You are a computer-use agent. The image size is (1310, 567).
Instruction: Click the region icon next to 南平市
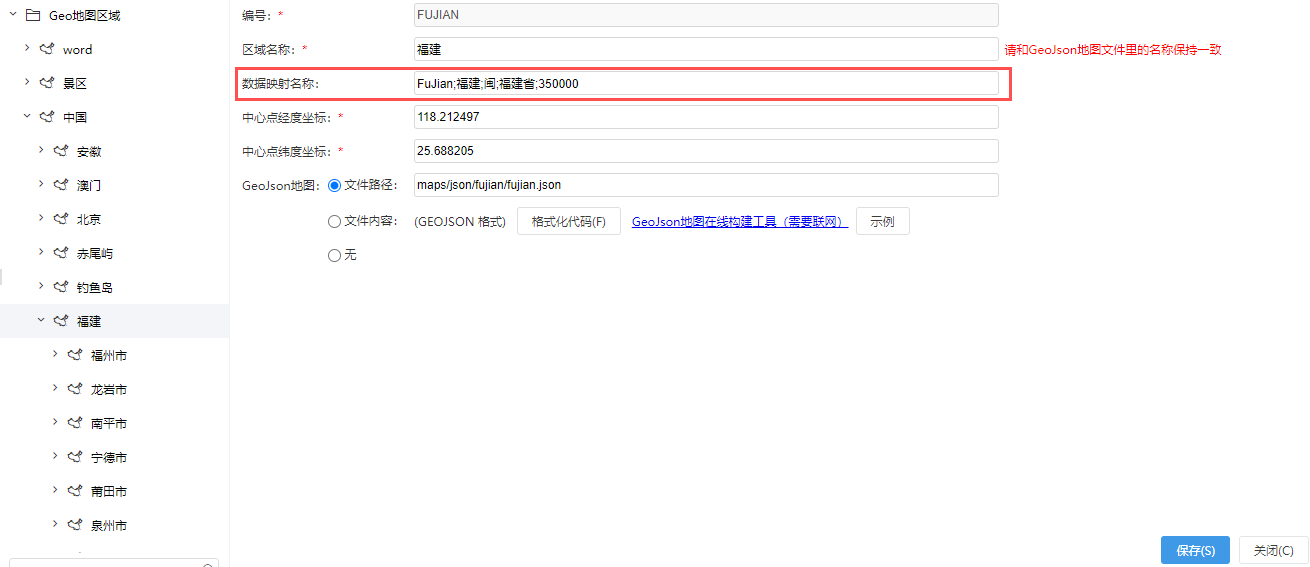point(75,423)
